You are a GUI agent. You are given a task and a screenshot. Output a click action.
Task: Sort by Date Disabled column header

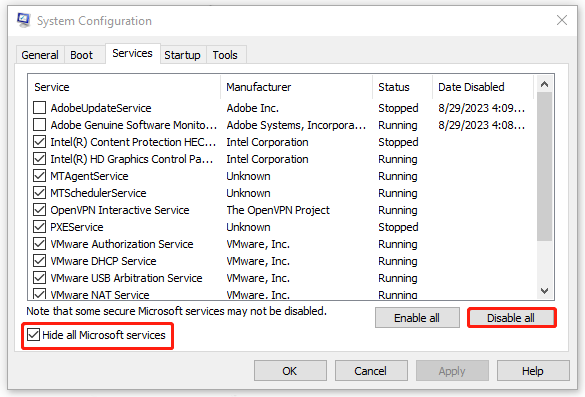[484, 87]
